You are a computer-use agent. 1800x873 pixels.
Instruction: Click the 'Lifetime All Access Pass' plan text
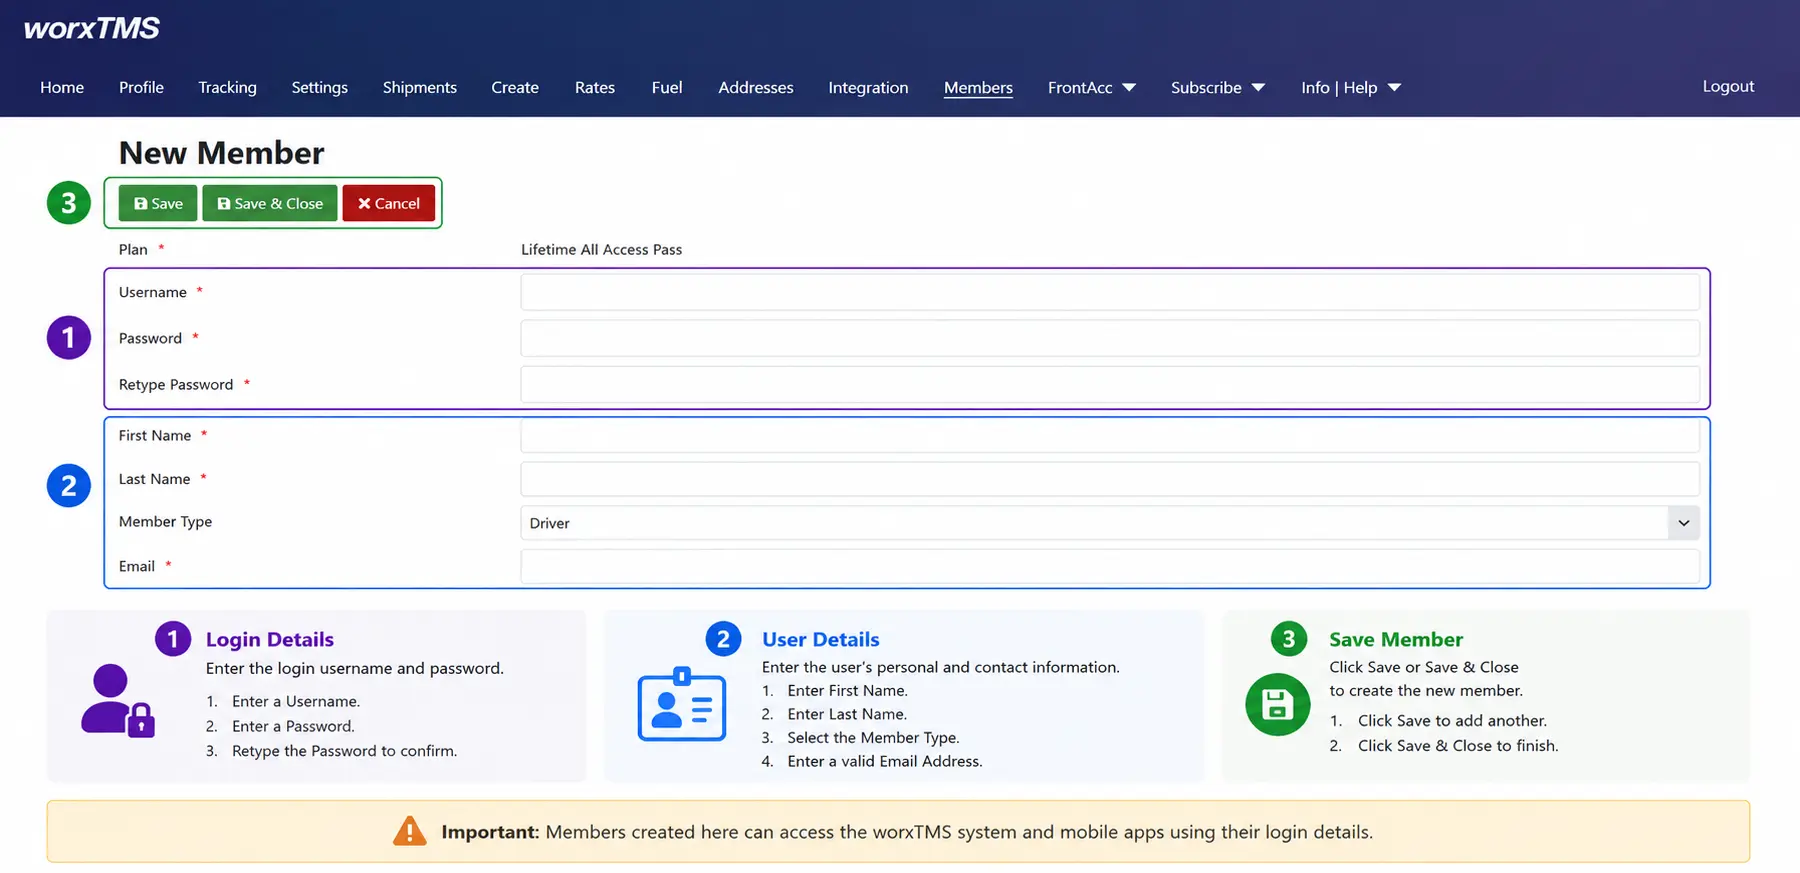click(x=601, y=249)
